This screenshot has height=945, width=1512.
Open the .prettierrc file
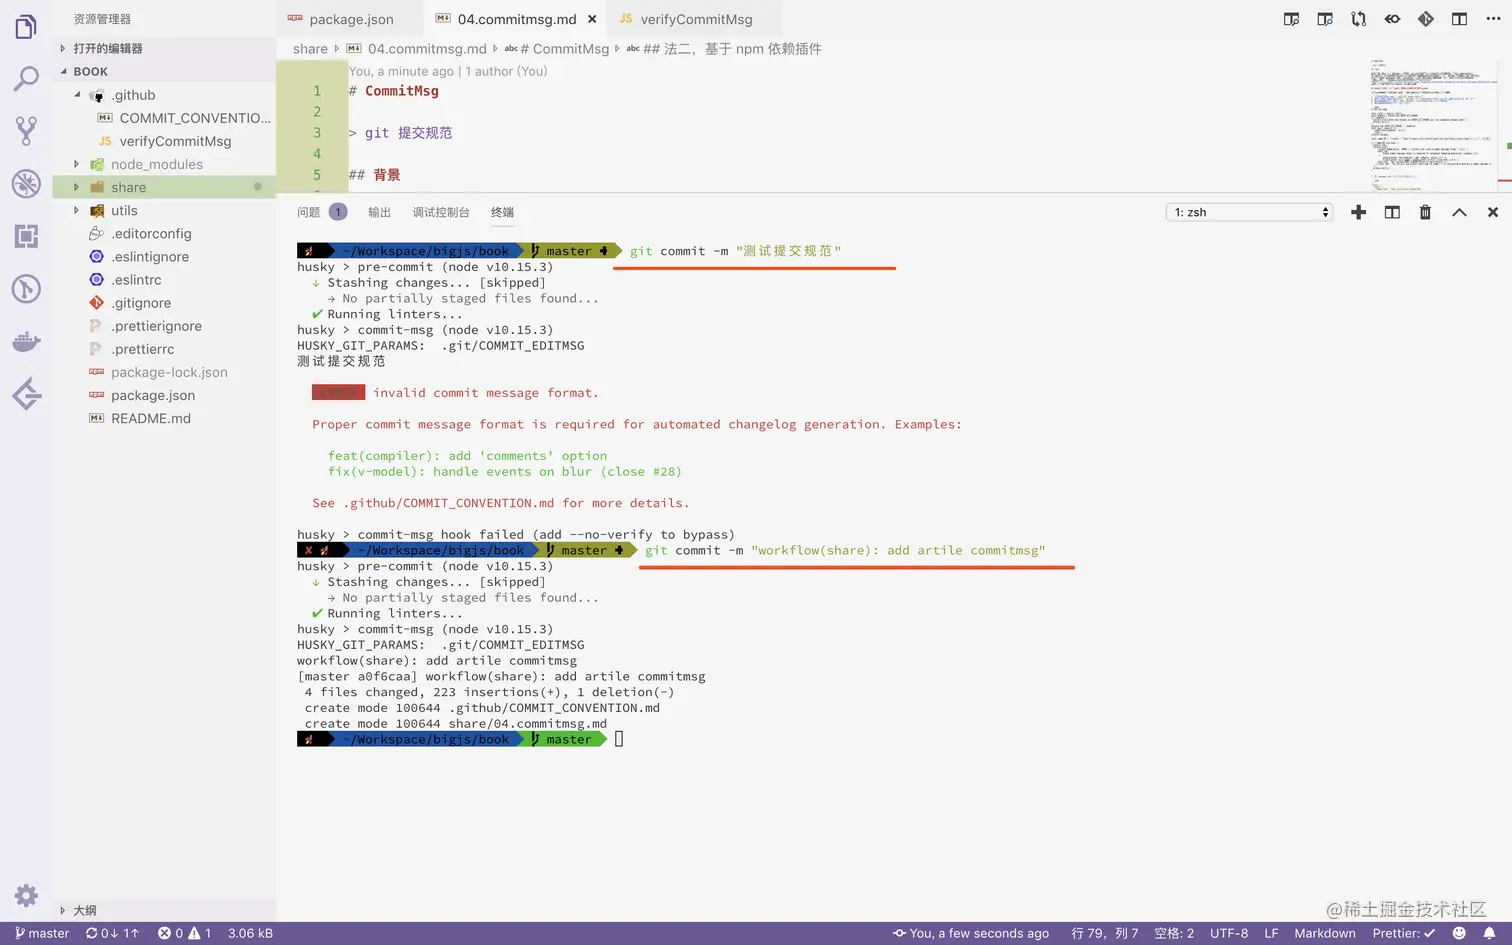coord(143,348)
